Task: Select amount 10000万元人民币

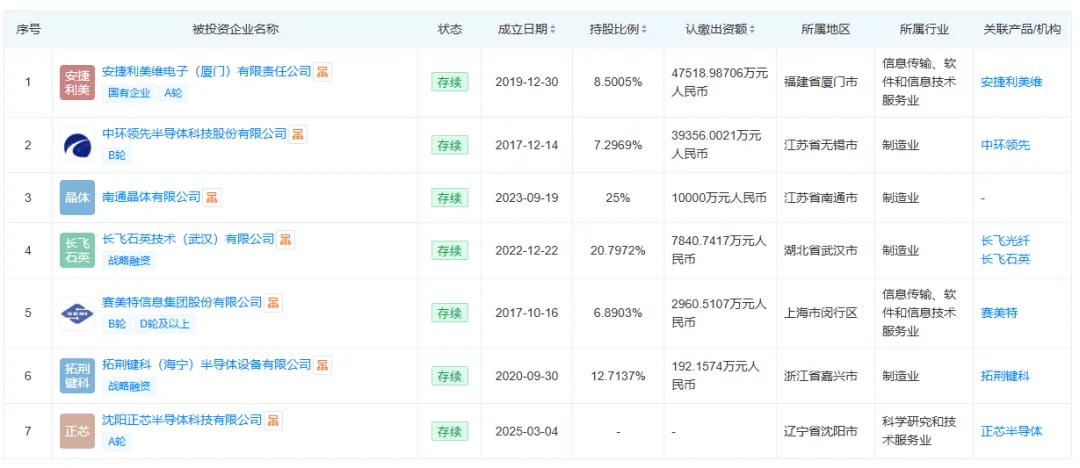Action: [719, 198]
